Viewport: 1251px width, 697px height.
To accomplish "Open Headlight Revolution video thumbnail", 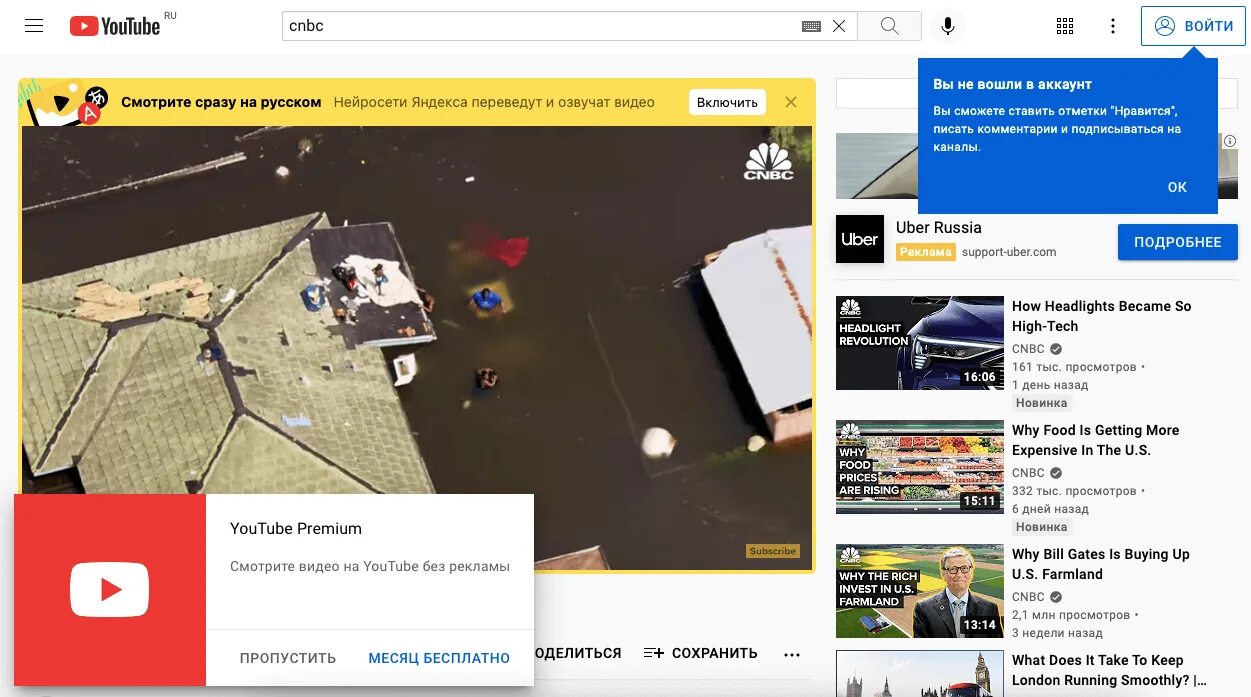I will [x=920, y=343].
